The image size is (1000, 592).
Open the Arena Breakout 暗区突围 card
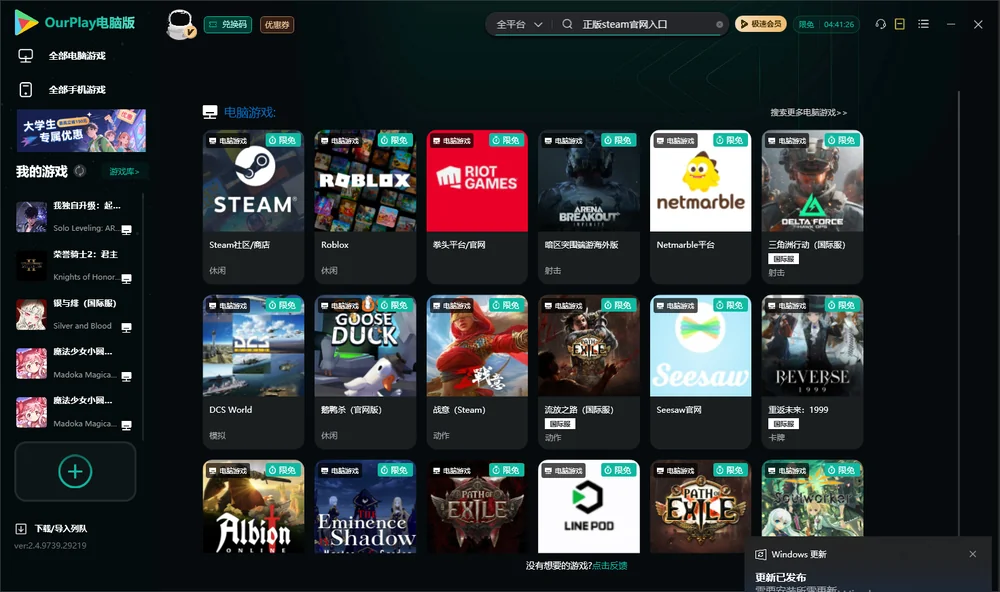[x=589, y=207]
